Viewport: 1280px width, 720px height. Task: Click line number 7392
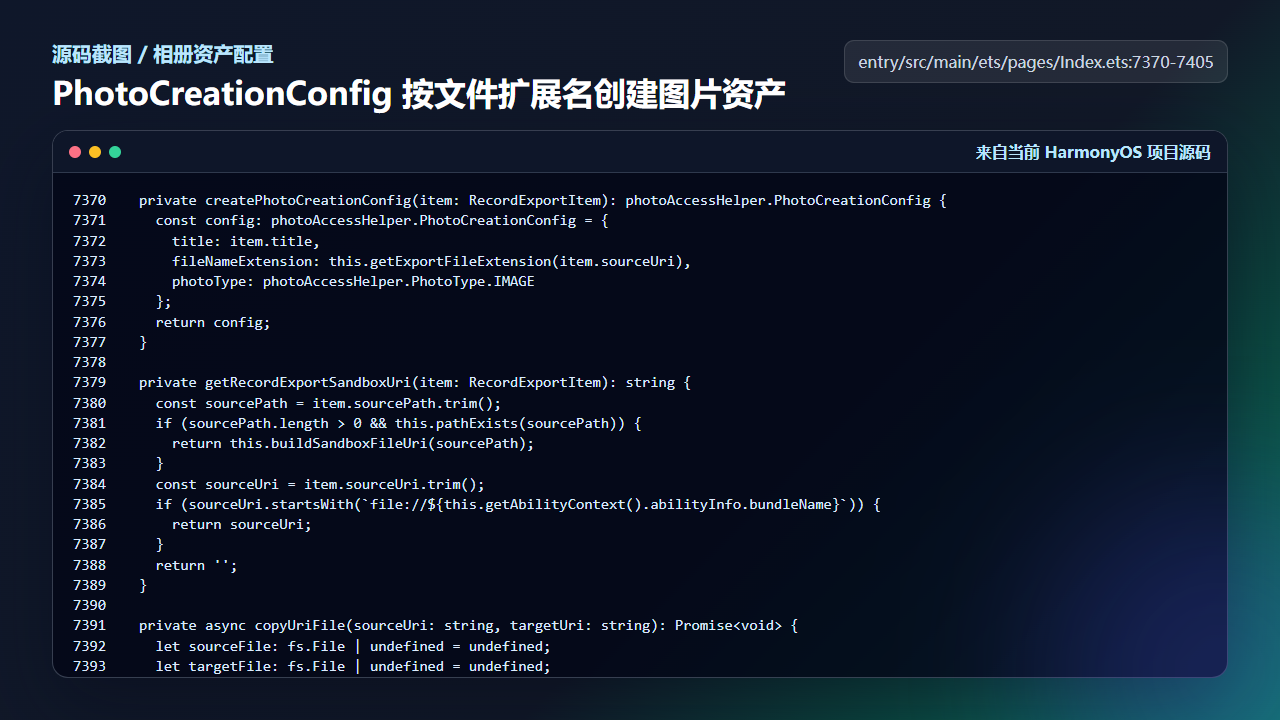click(89, 646)
